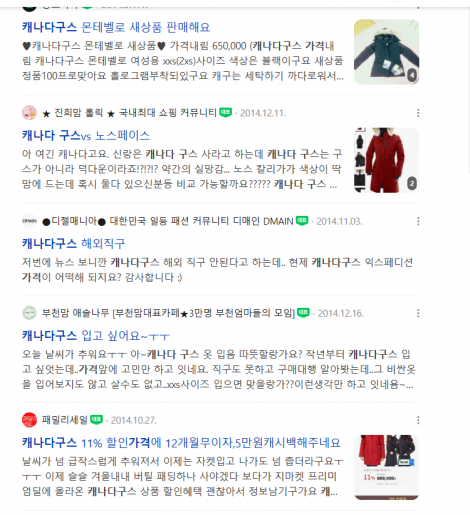This screenshot has height=515, width=470.
Task: Click 부천맘 애솔나무 cafe profile avatar
Action: (x=29, y=313)
